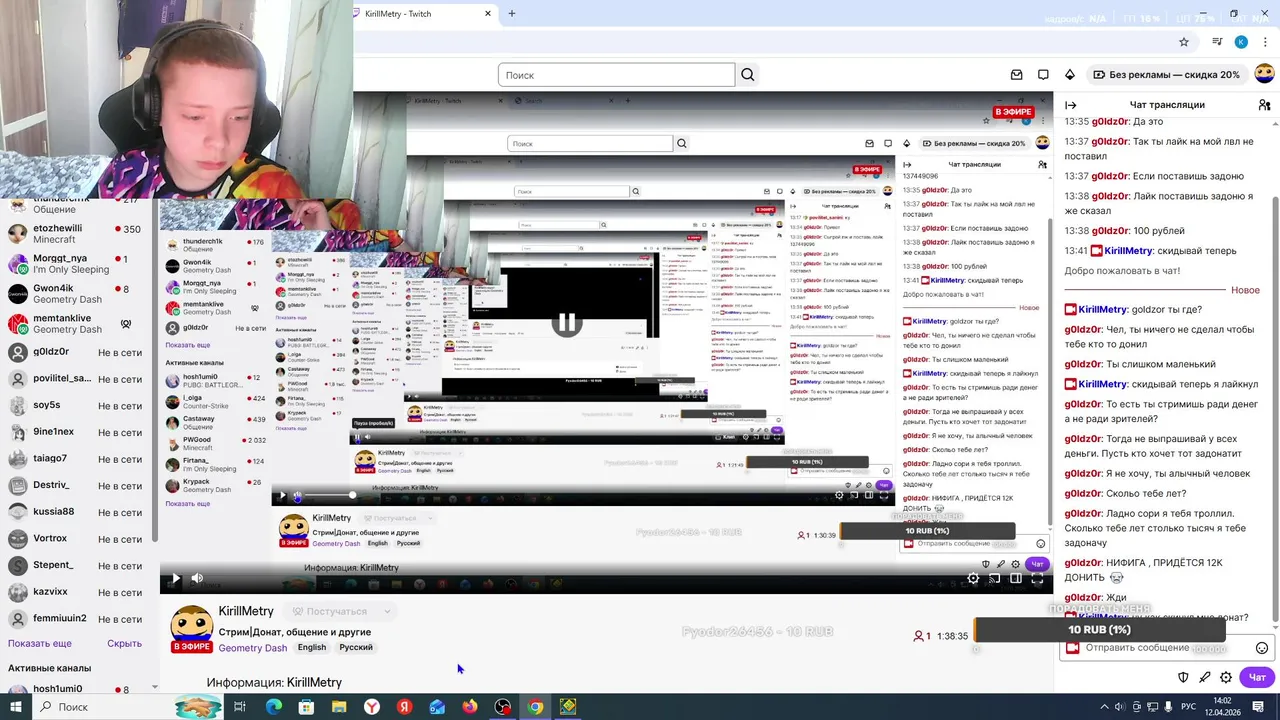Click the magnifier search button on Twitch

click(748, 75)
